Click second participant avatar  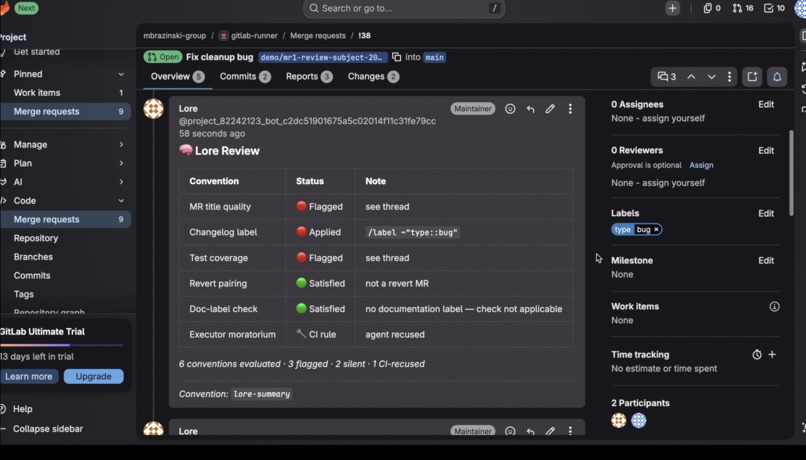click(x=638, y=420)
